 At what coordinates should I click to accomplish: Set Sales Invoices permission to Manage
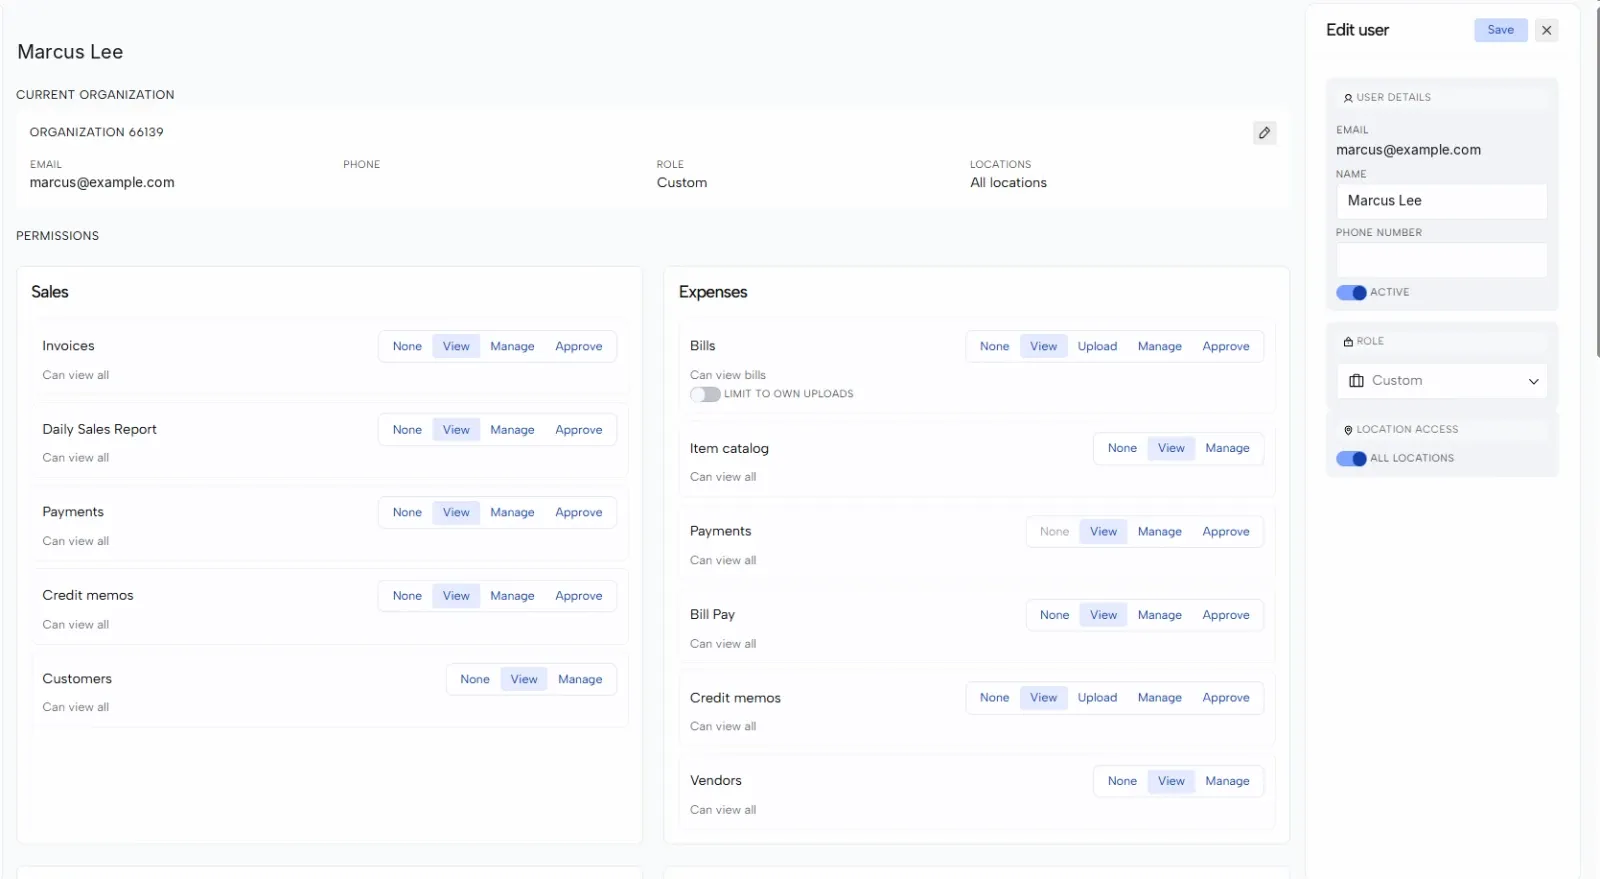512,347
